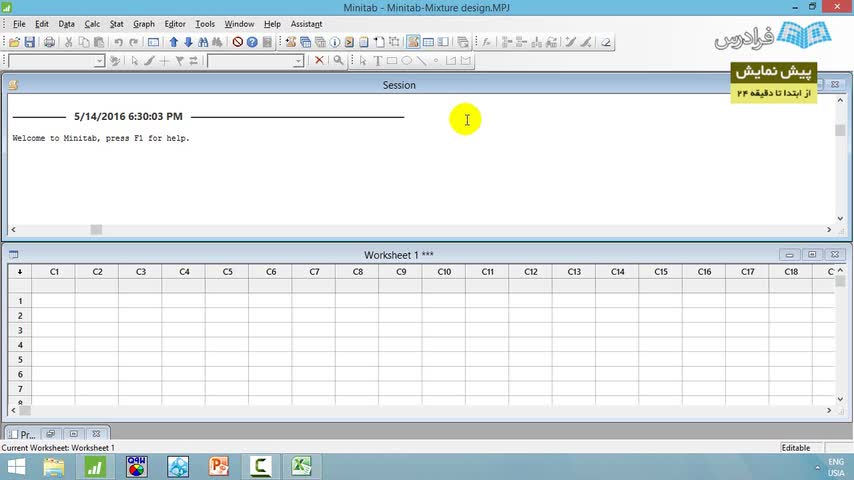Click the red Cancel circle icon
Viewport: 854px width, 480px height.
[x=237, y=42]
